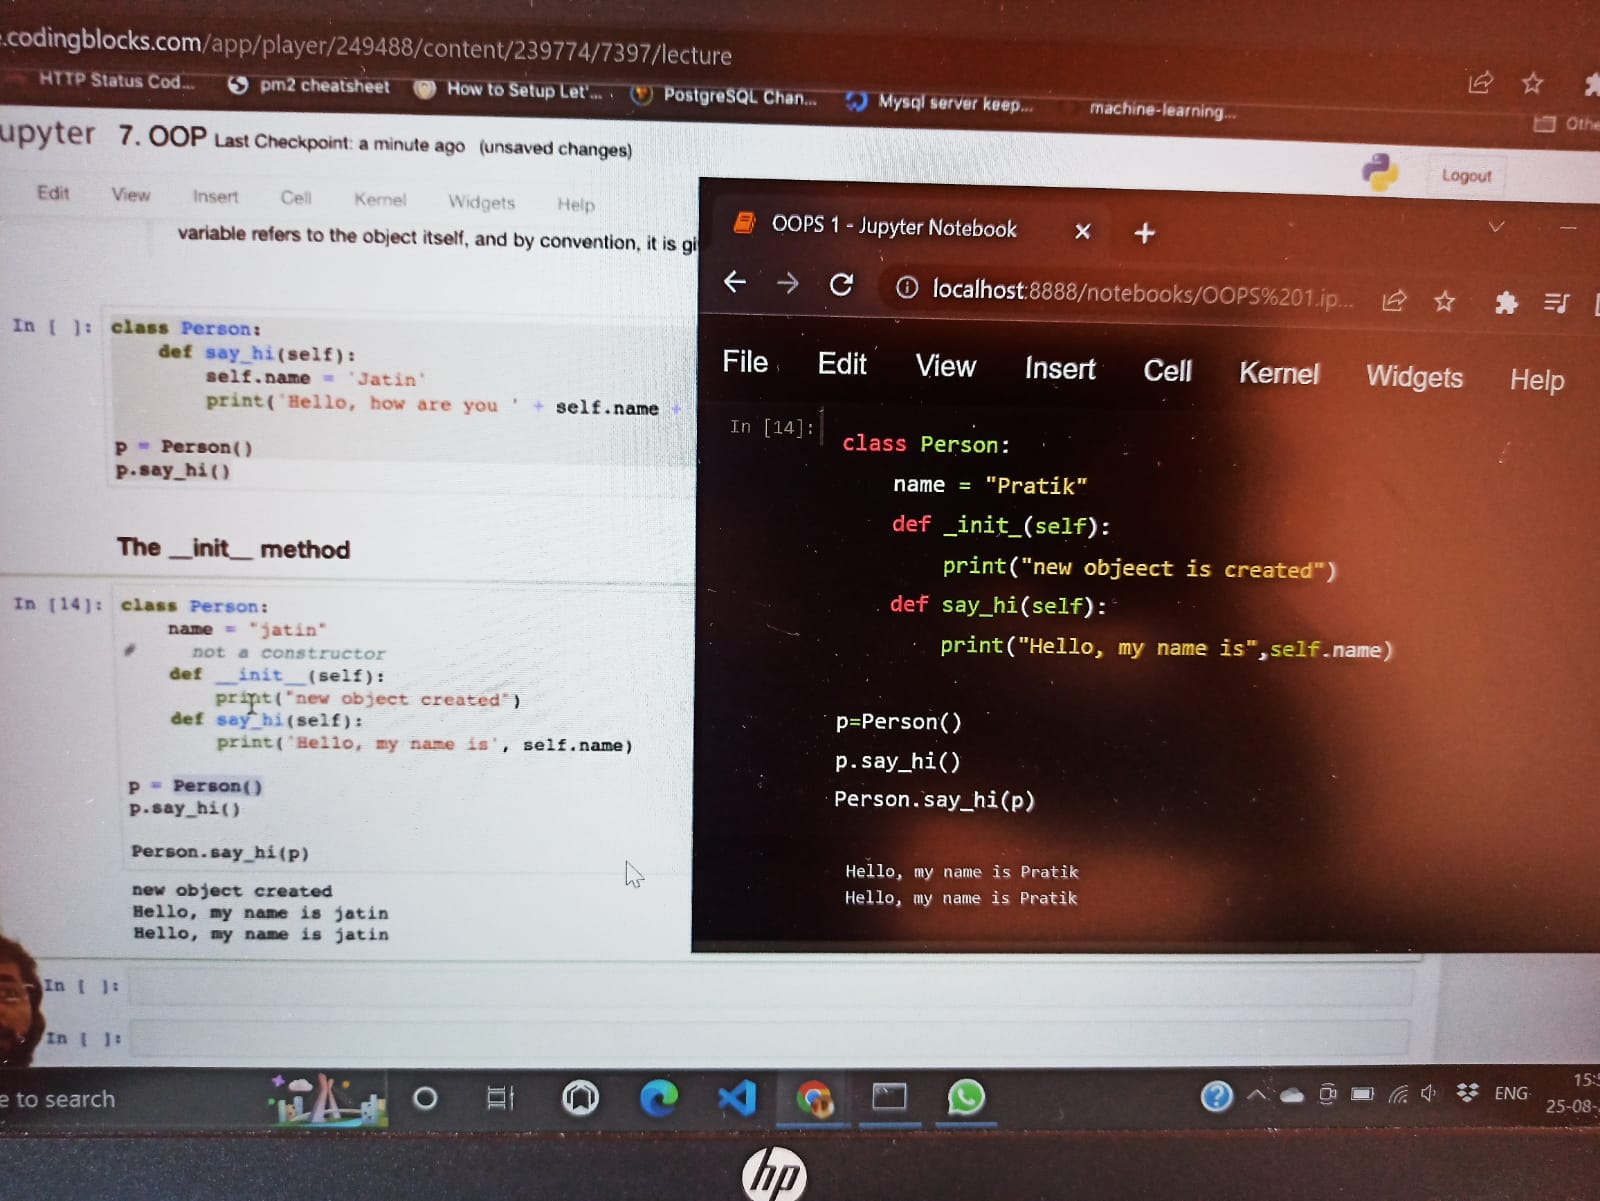Open the Cell menu in dark notebook
Screen dimensions: 1600x1201
pos(1166,371)
